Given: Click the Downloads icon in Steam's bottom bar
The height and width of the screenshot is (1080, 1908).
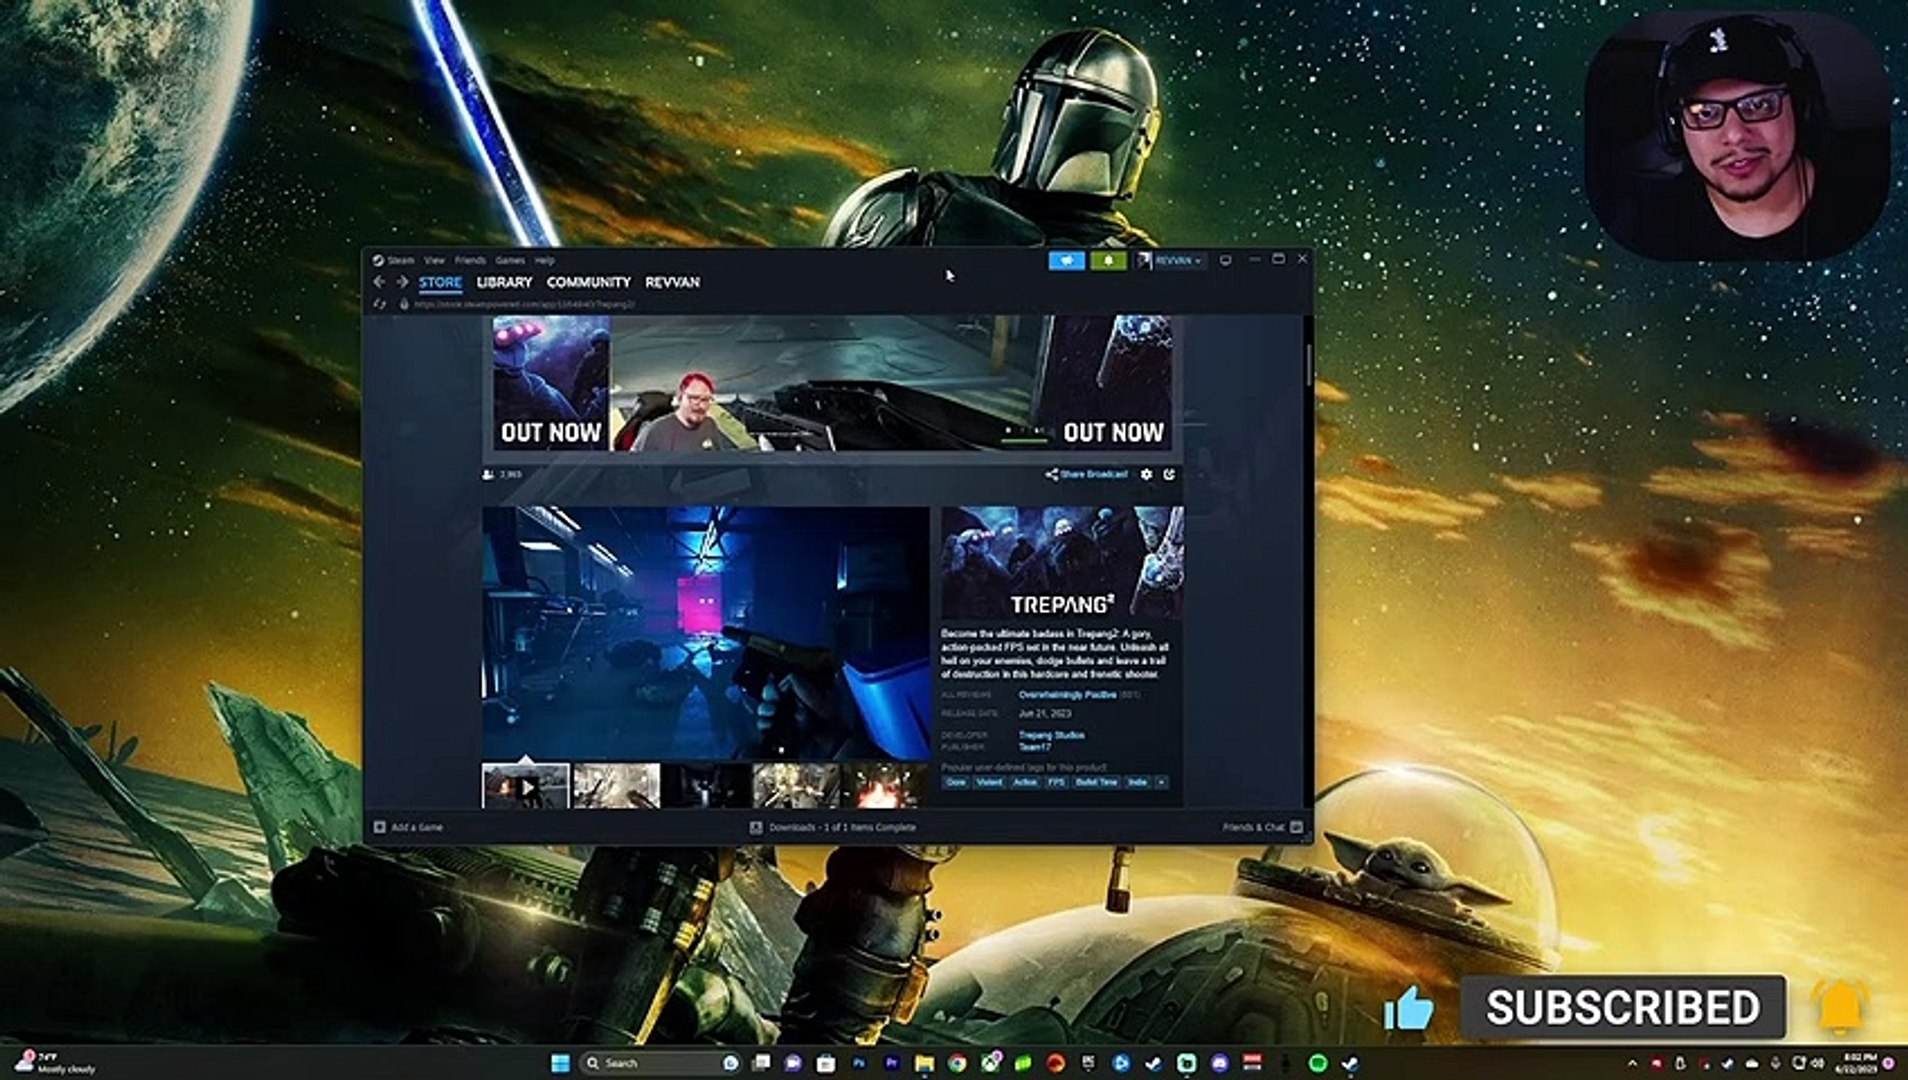Looking at the screenshot, I should [756, 827].
